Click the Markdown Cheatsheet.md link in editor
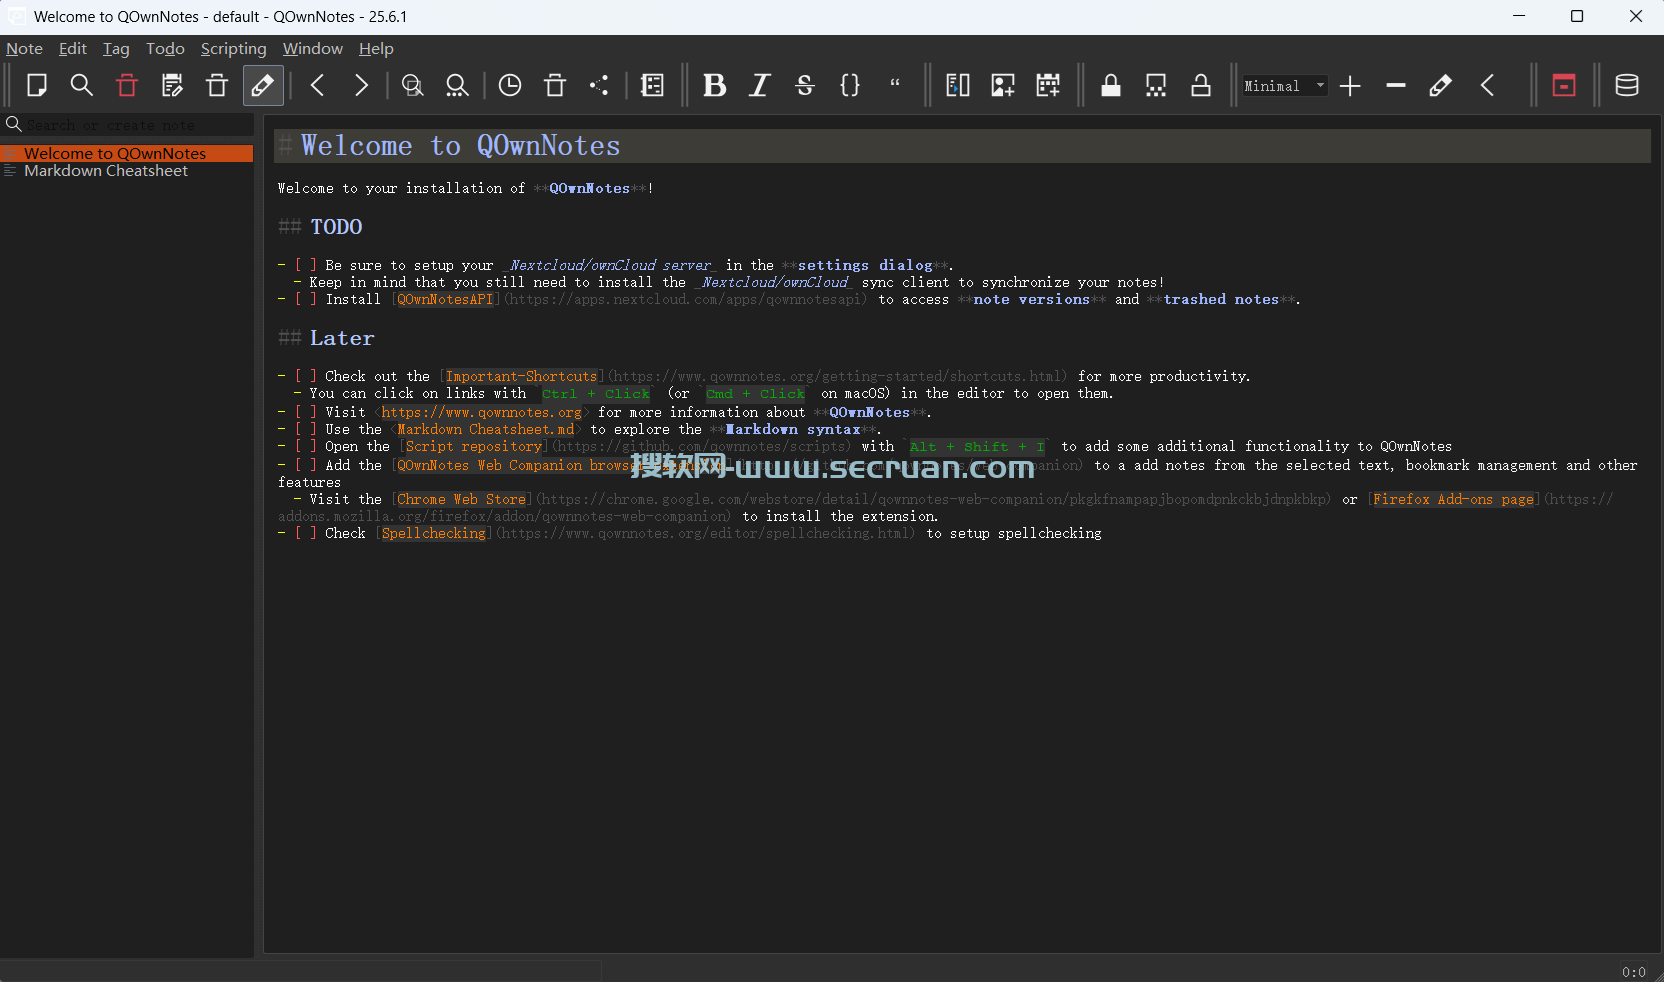 coord(486,429)
